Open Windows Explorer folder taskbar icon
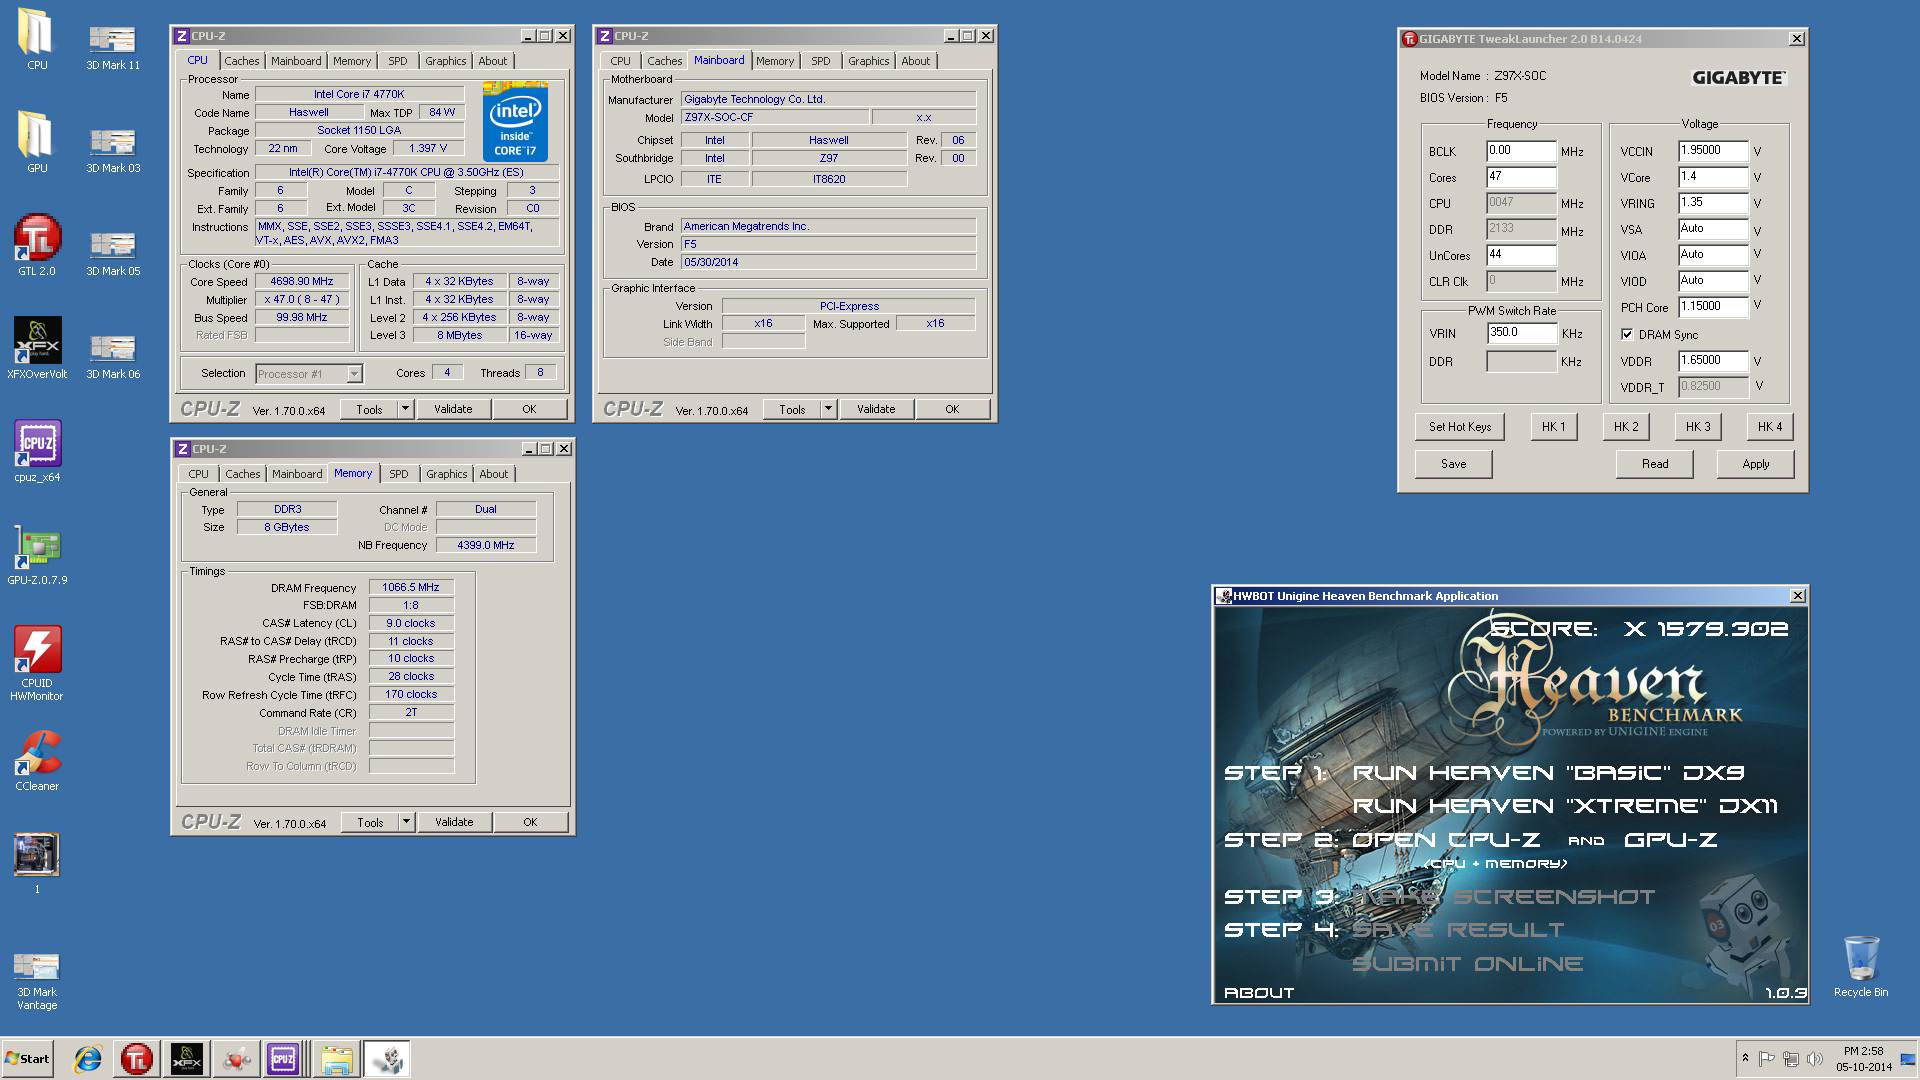The image size is (1920, 1080). (337, 1059)
